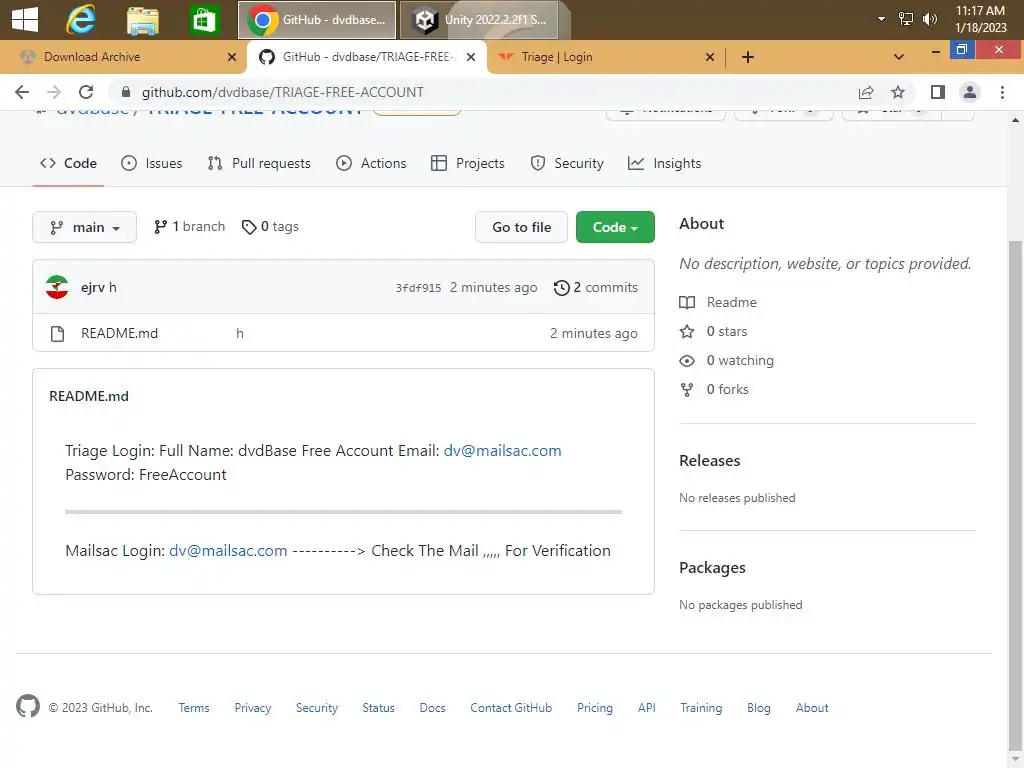Close the Download Archive tab
This screenshot has height=768, width=1024.
231,57
